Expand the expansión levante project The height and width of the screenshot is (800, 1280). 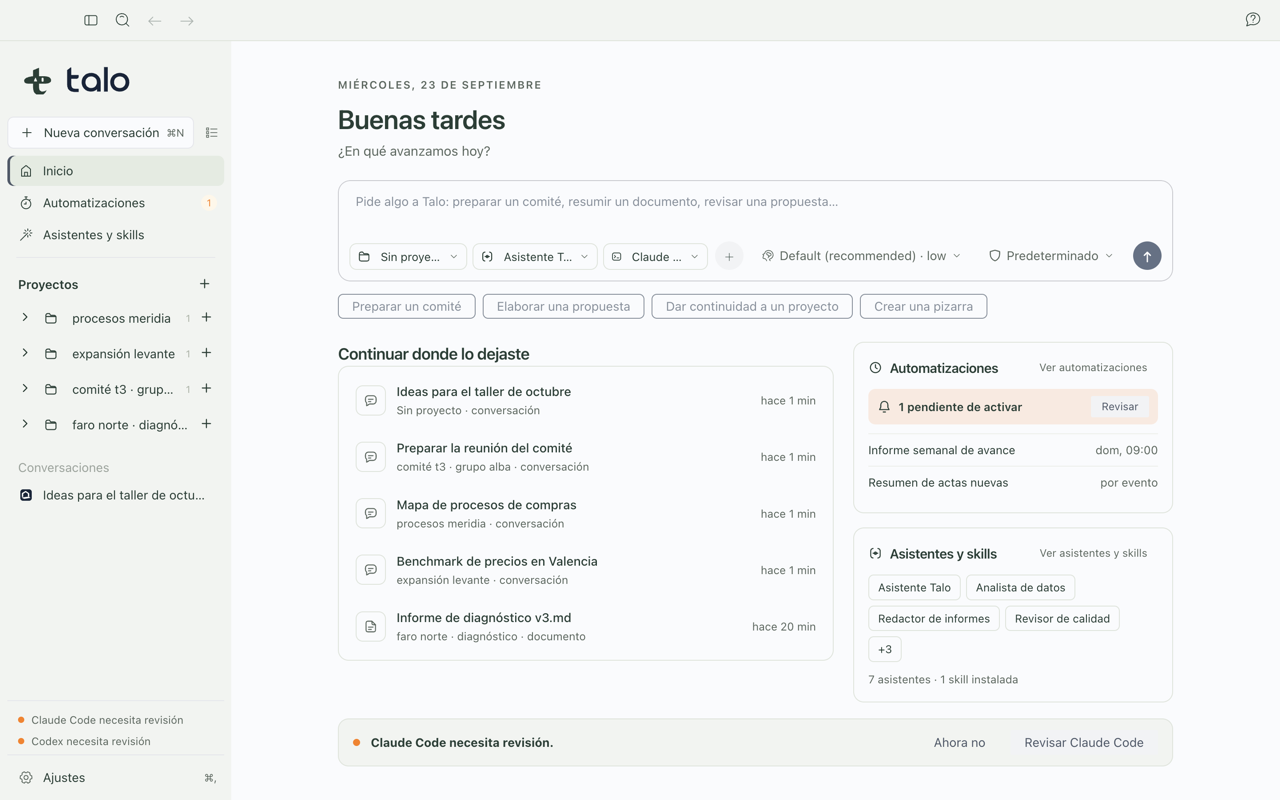tap(25, 353)
